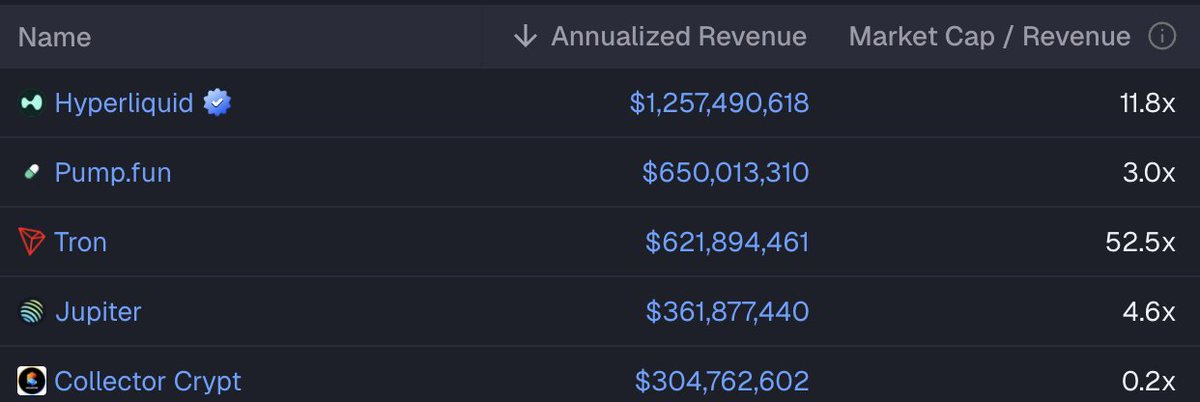Sort table by Annualized Revenue header

pos(679,37)
